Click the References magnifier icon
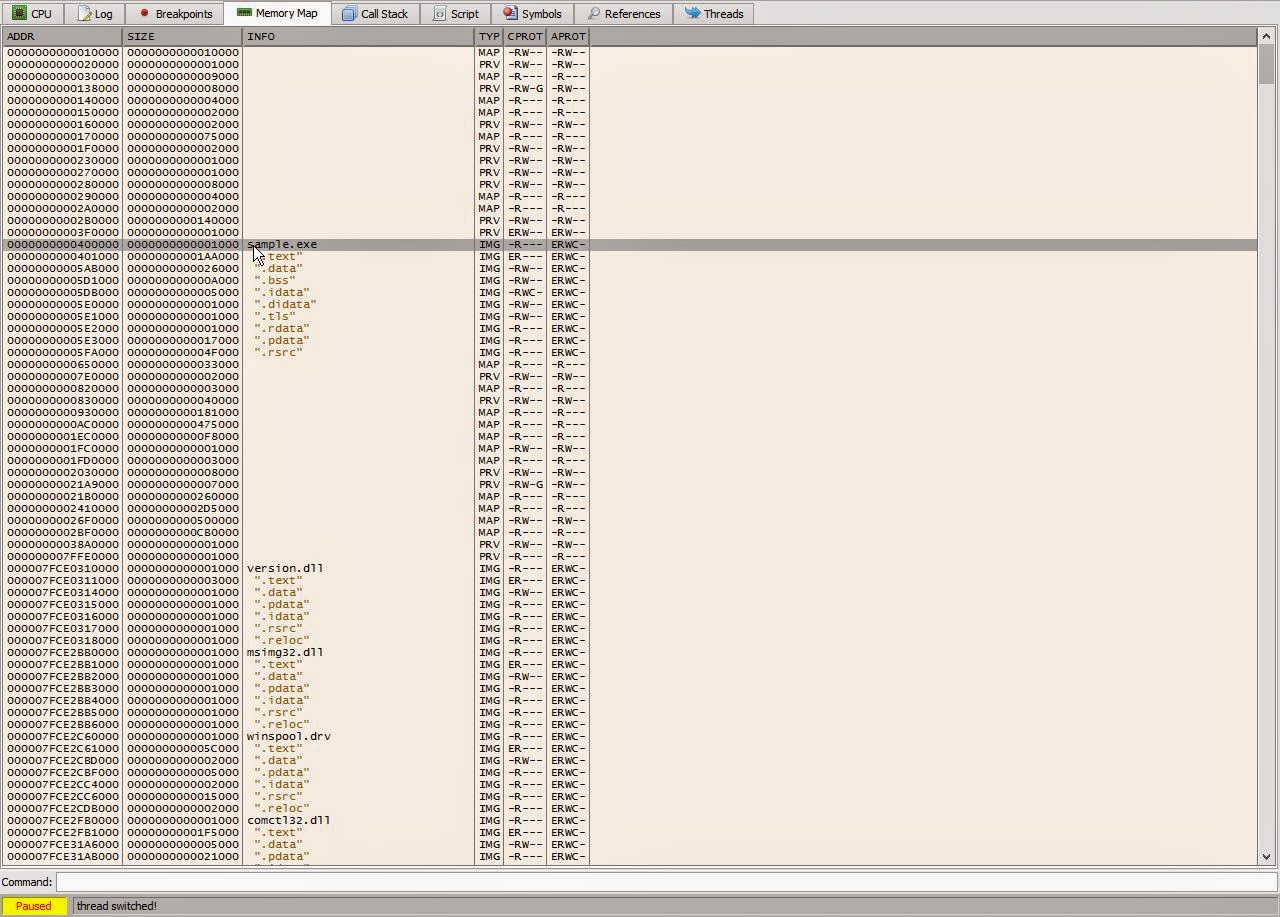Image resolution: width=1280 pixels, height=917 pixels. pyautogui.click(x=593, y=14)
